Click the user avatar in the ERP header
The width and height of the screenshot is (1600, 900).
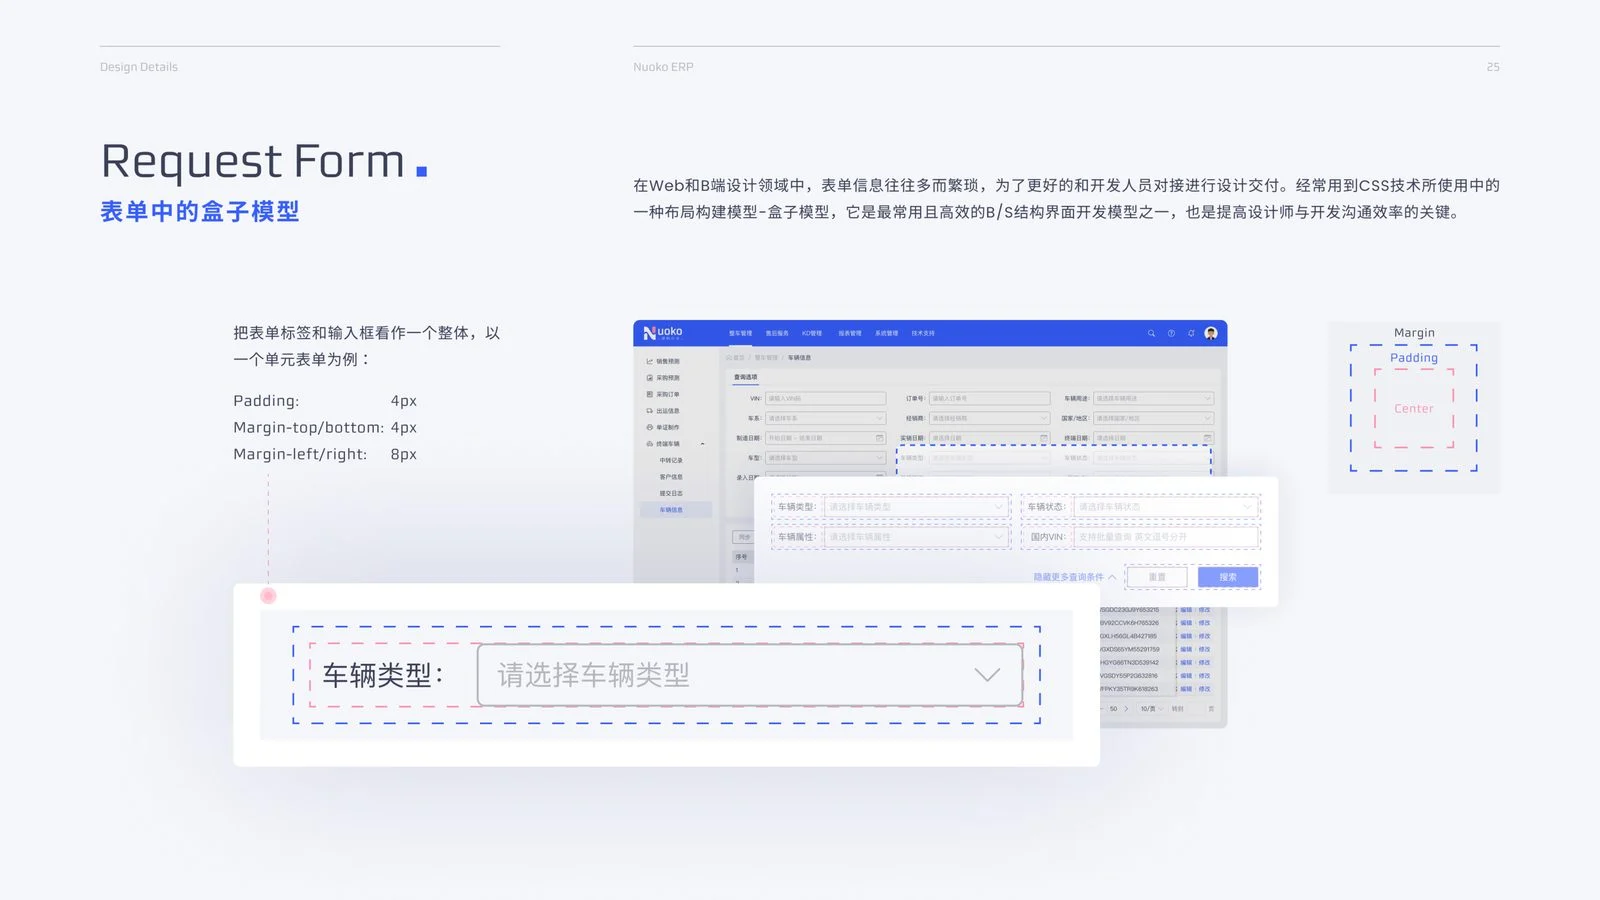(1211, 333)
